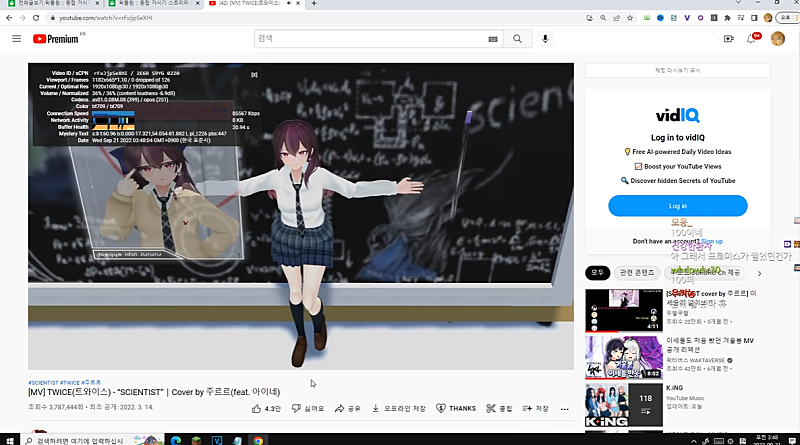Select the 모두 filter chip
The image size is (800, 445).
597,273
